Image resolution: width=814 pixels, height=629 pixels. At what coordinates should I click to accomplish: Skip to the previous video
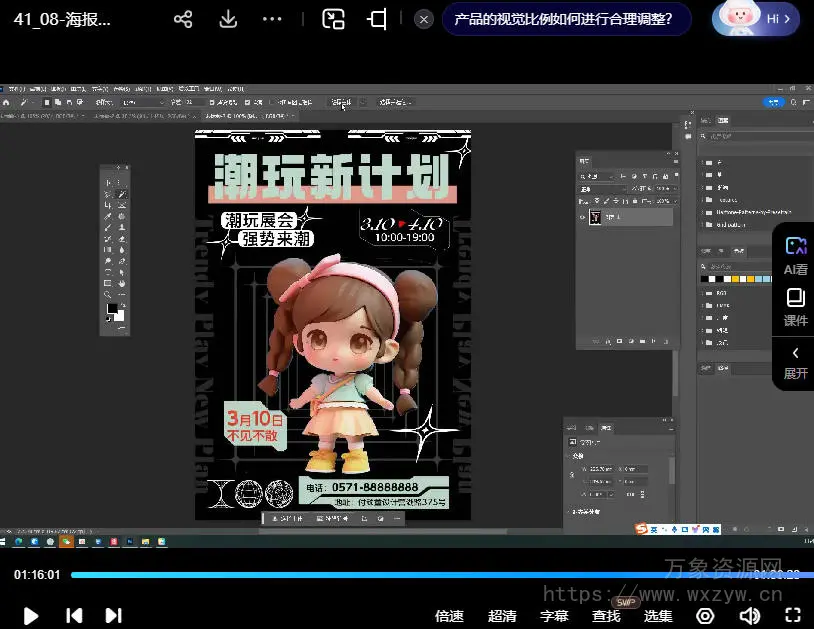(74, 616)
